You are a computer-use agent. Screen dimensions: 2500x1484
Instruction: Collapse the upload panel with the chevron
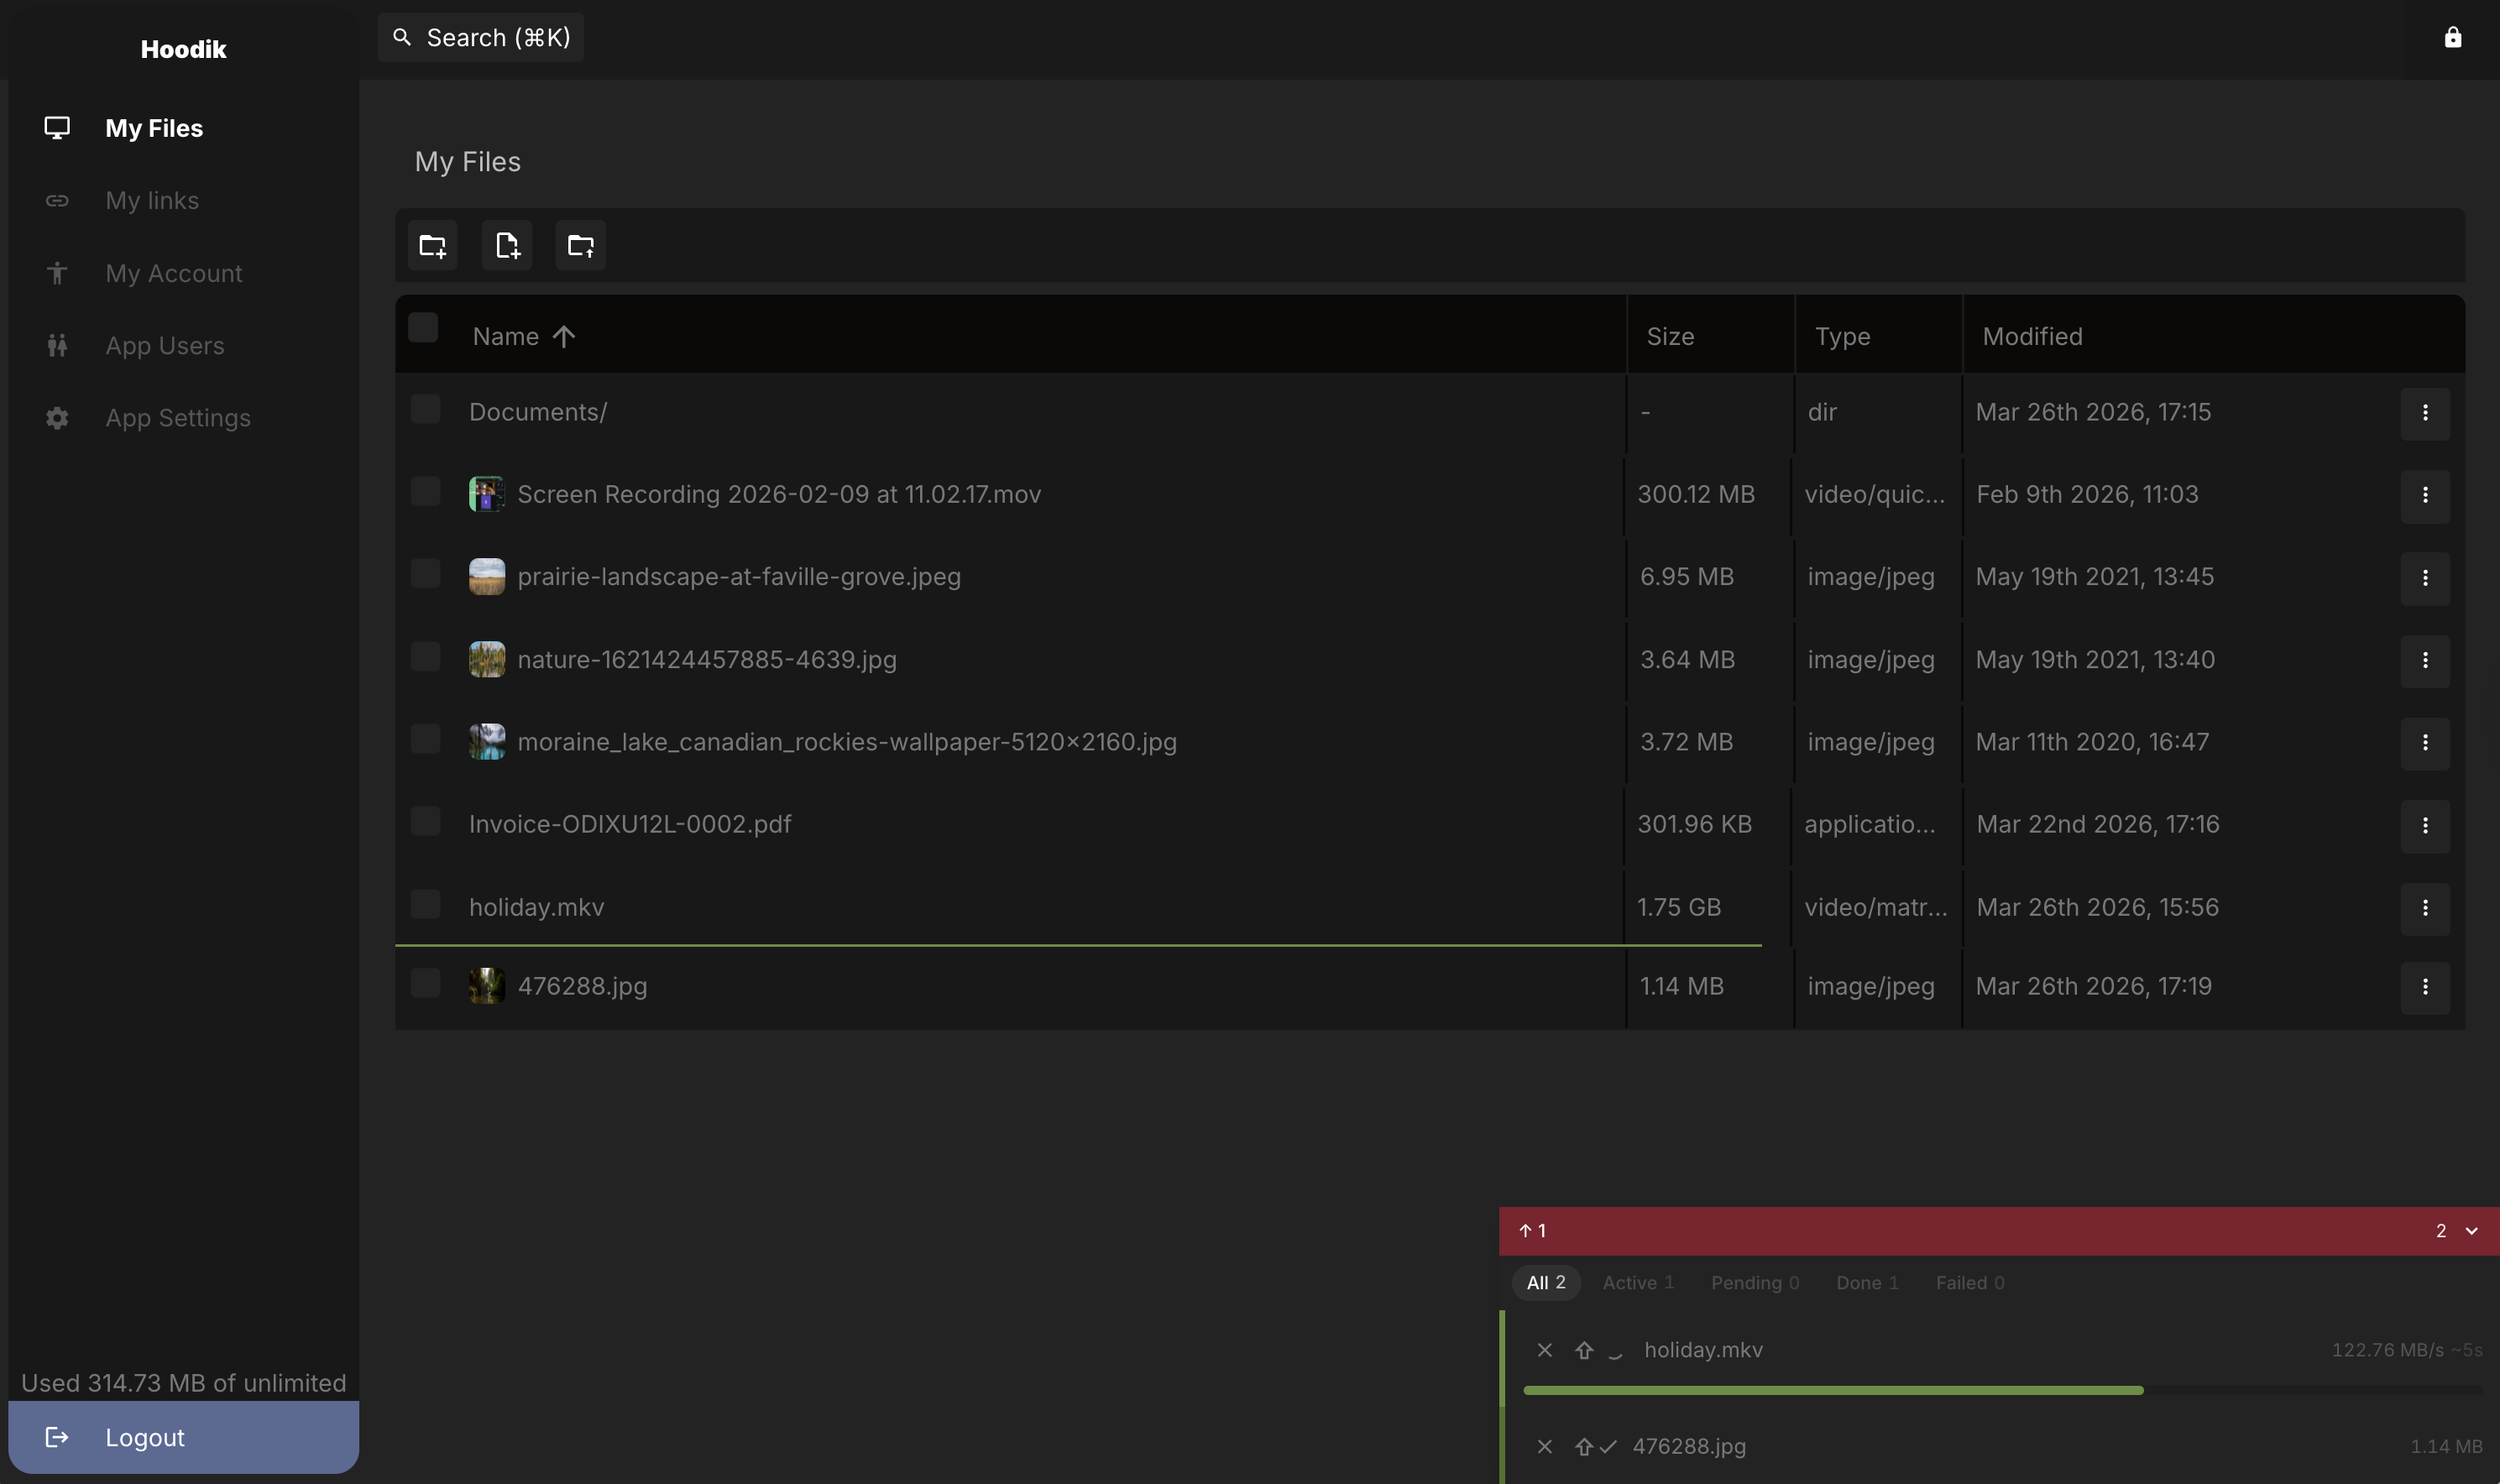(x=2471, y=1231)
